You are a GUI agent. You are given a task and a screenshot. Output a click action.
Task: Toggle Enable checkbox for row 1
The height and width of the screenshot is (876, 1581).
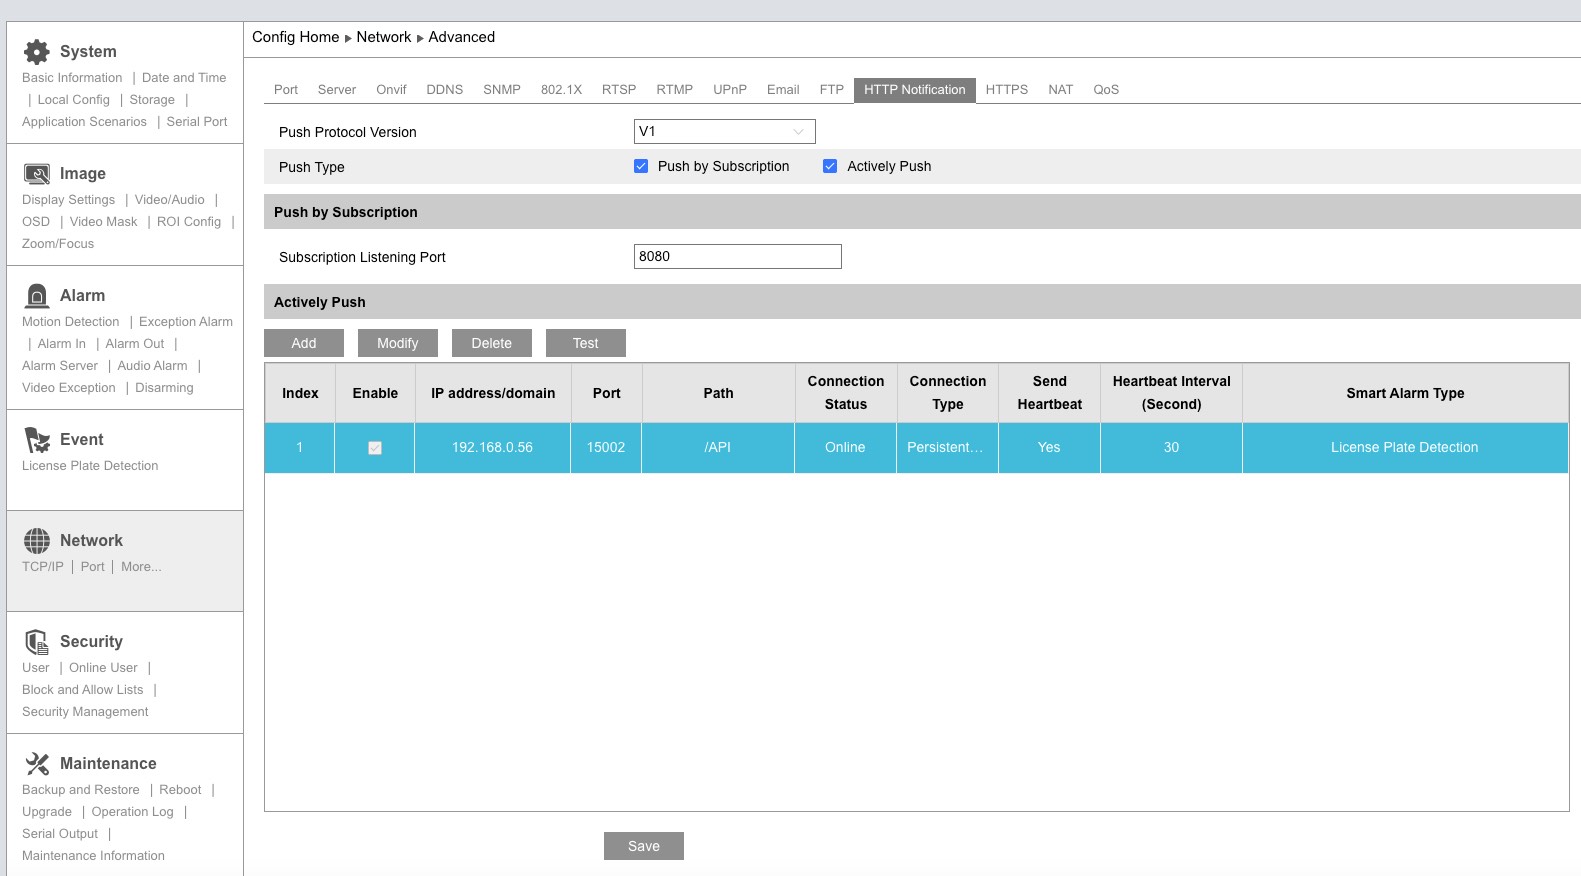[375, 448]
